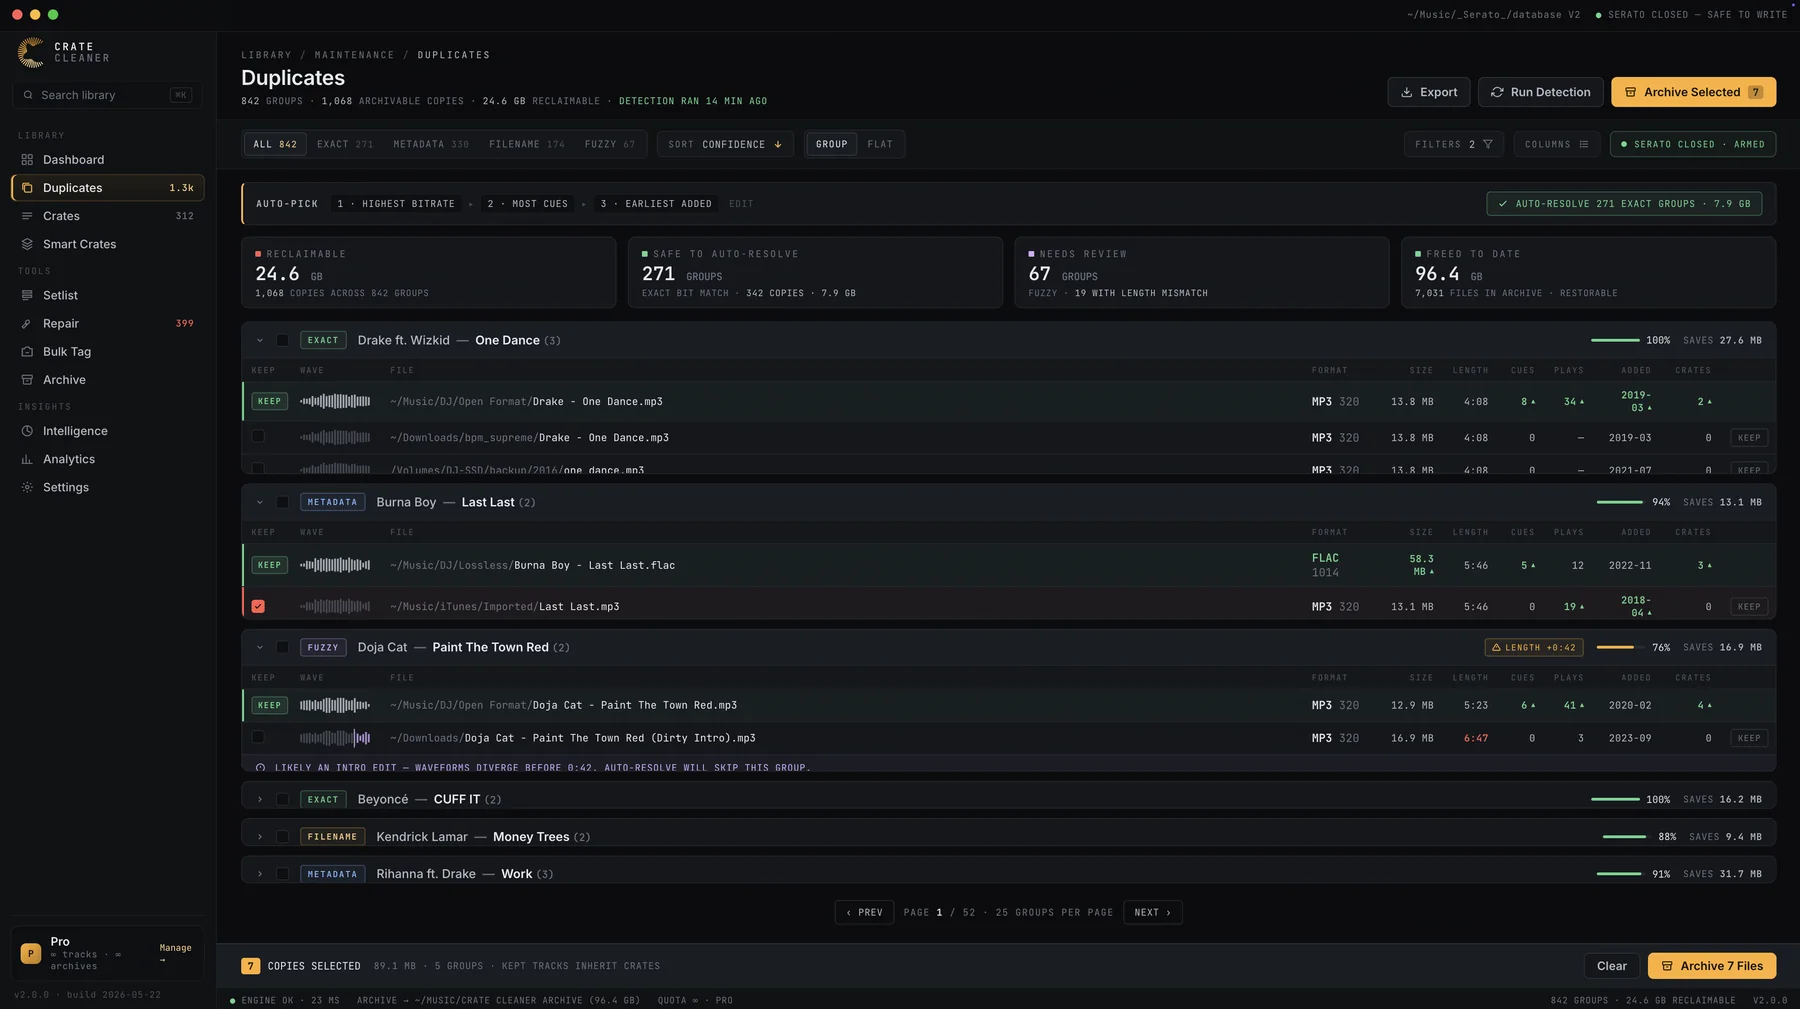Open the Columns dropdown
Image resolution: width=1800 pixels, height=1009 pixels.
tap(1556, 144)
